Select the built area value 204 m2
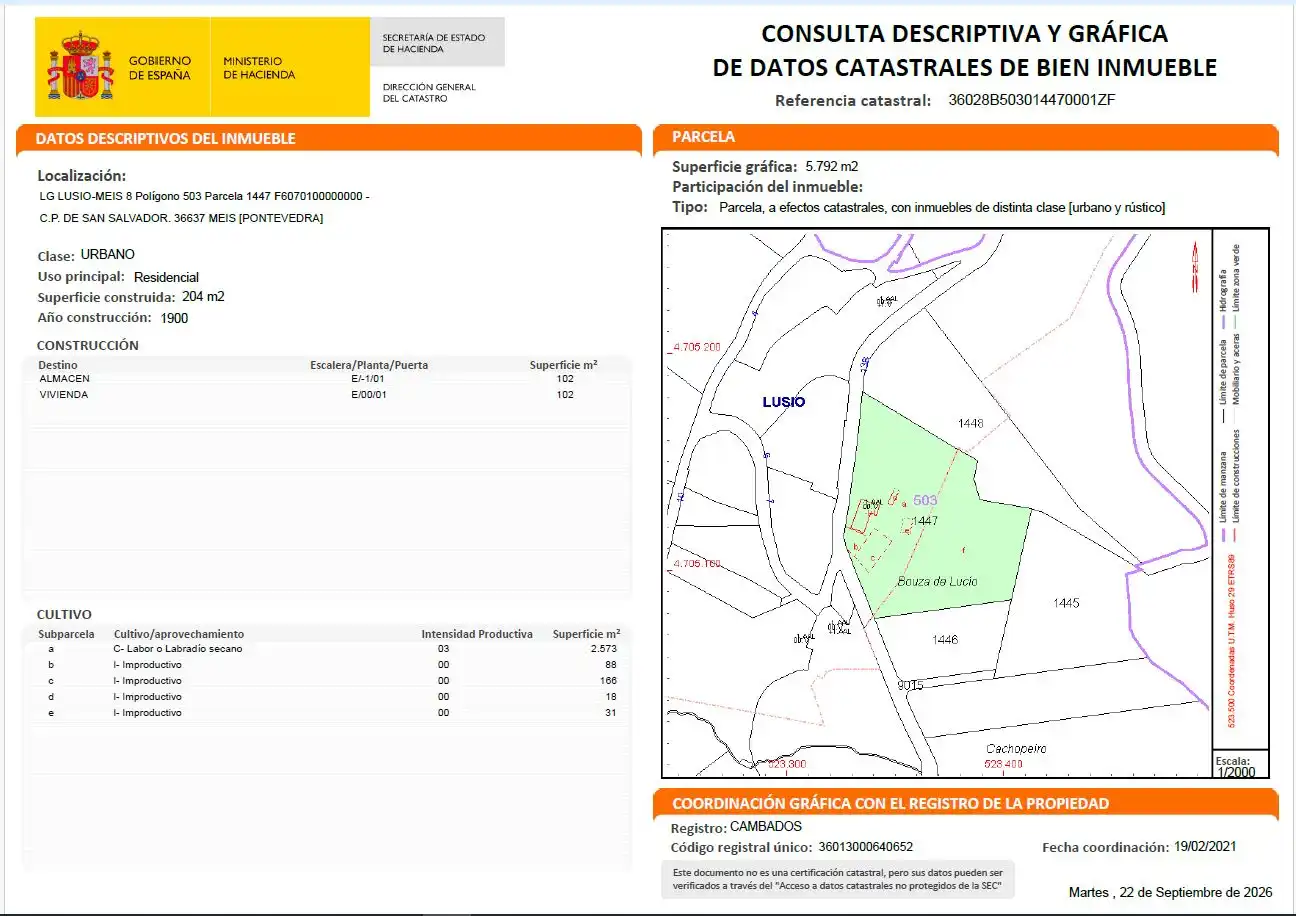1296x916 pixels. 204,297
